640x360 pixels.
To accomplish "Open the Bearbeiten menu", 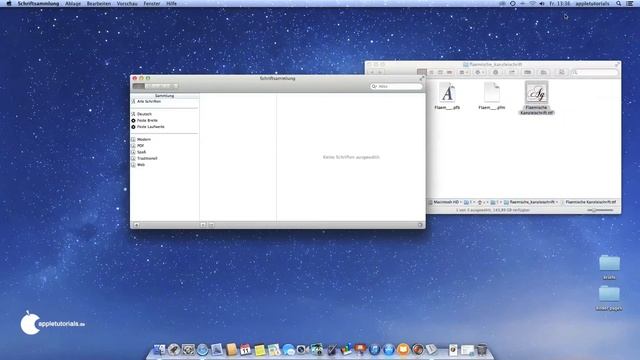I will [x=99, y=3].
